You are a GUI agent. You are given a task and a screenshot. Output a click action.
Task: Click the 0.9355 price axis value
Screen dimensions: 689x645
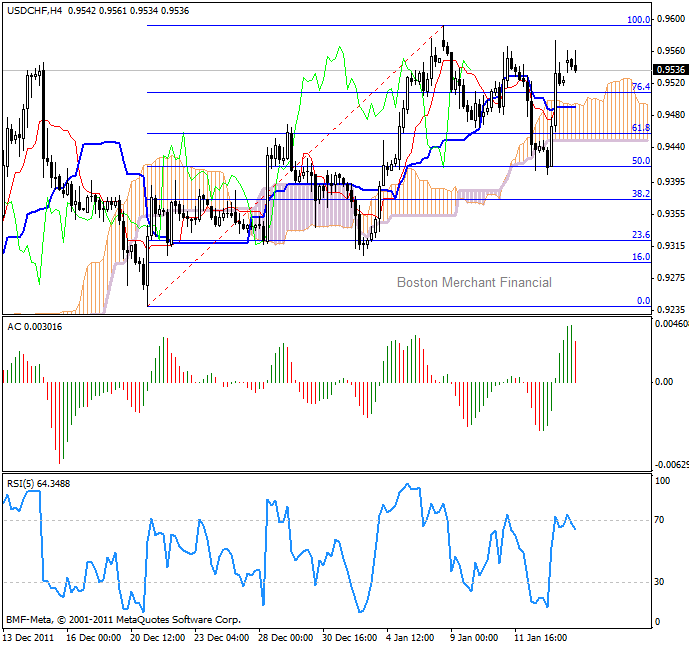(x=671, y=214)
